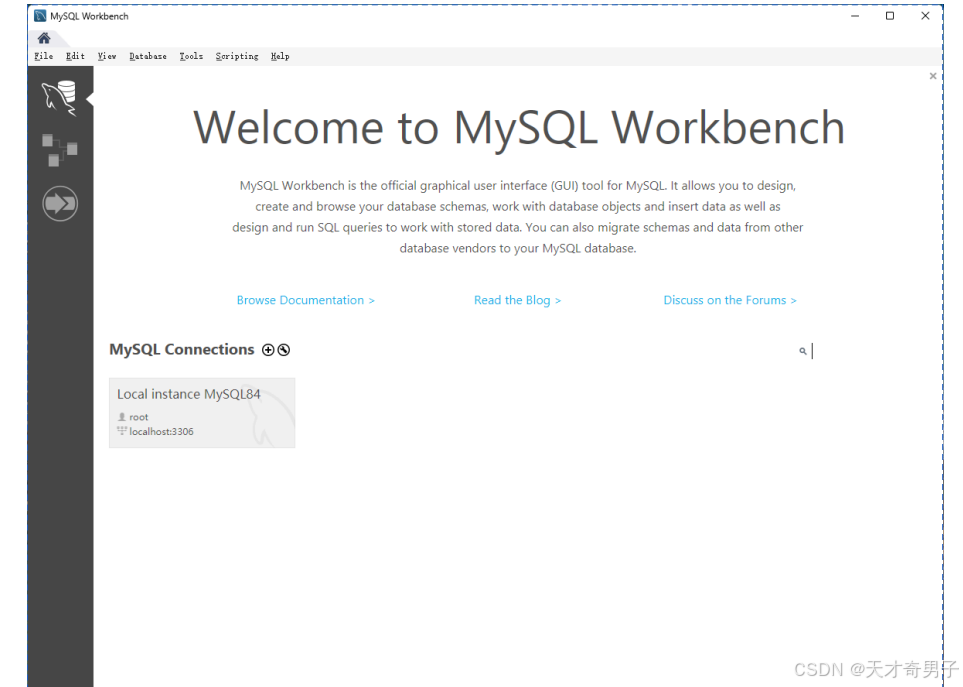963x687 pixels.
Task: Open the Database menu
Action: [148, 56]
